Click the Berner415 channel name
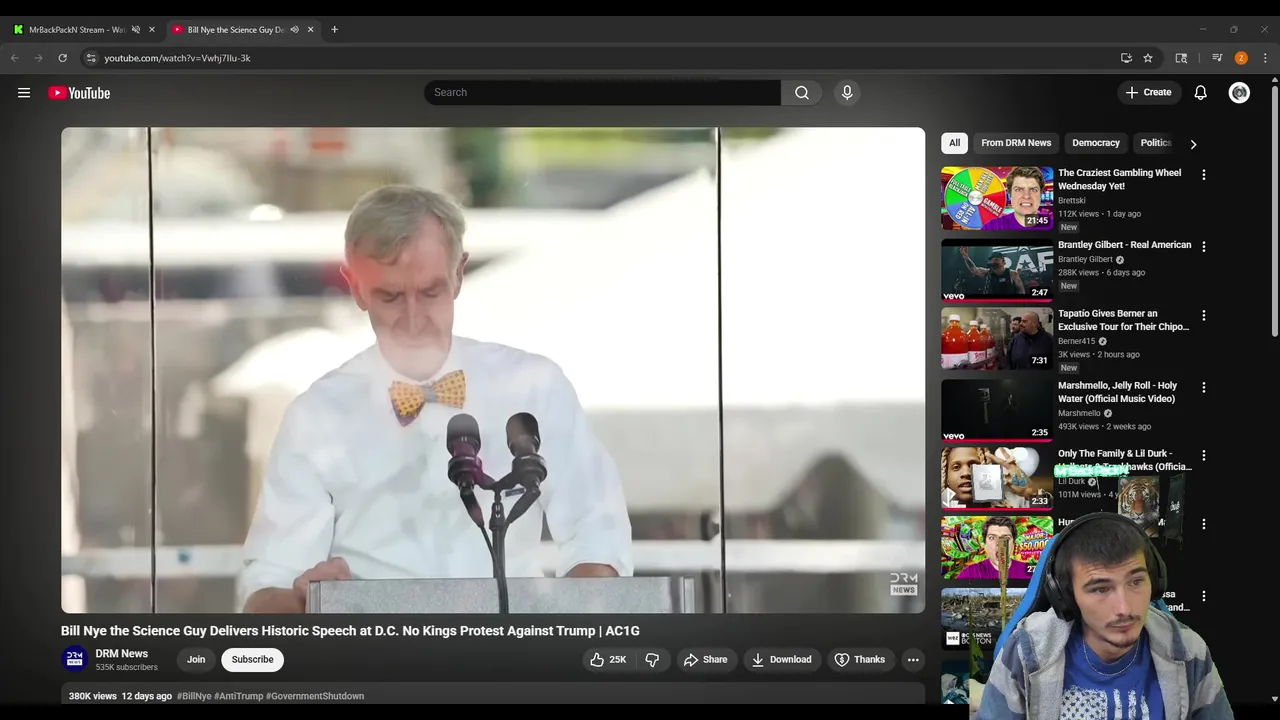1280x720 pixels. click(1077, 341)
